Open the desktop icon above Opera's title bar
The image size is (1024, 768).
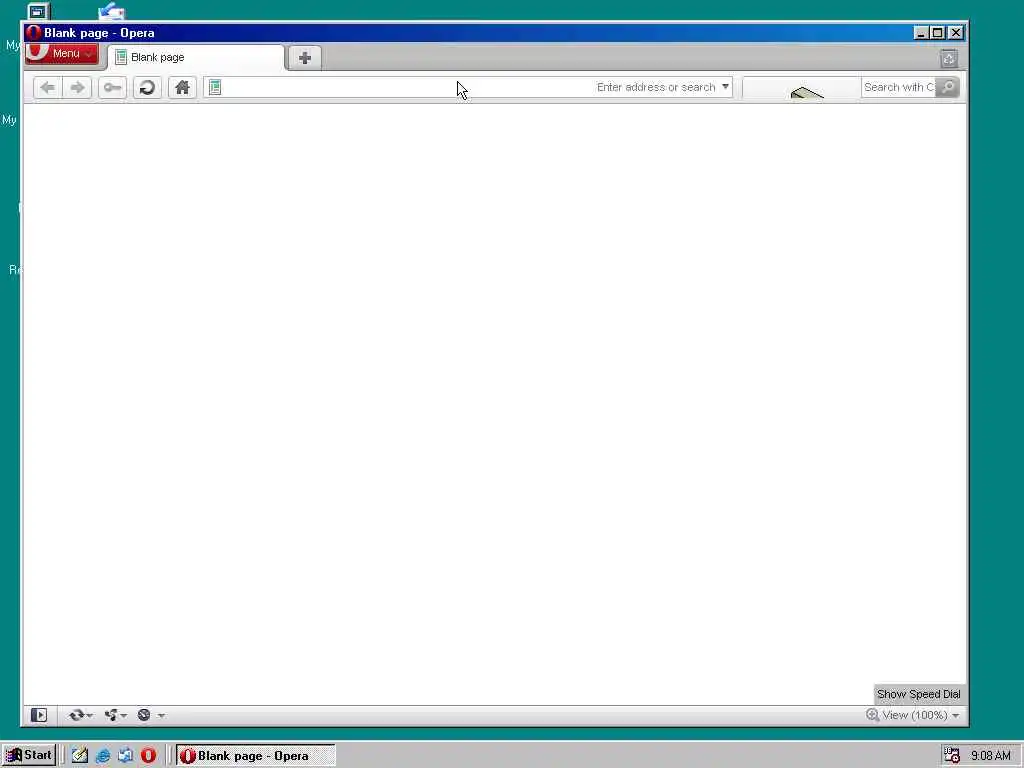(39, 11)
